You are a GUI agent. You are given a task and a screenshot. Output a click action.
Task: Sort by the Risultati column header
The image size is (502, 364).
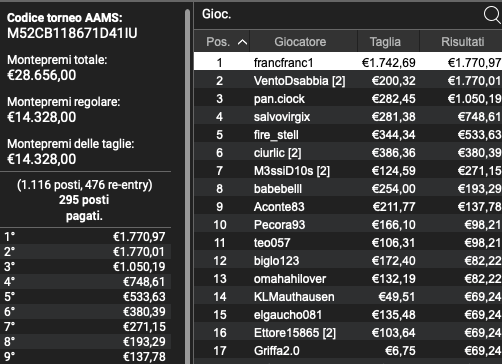click(461, 42)
